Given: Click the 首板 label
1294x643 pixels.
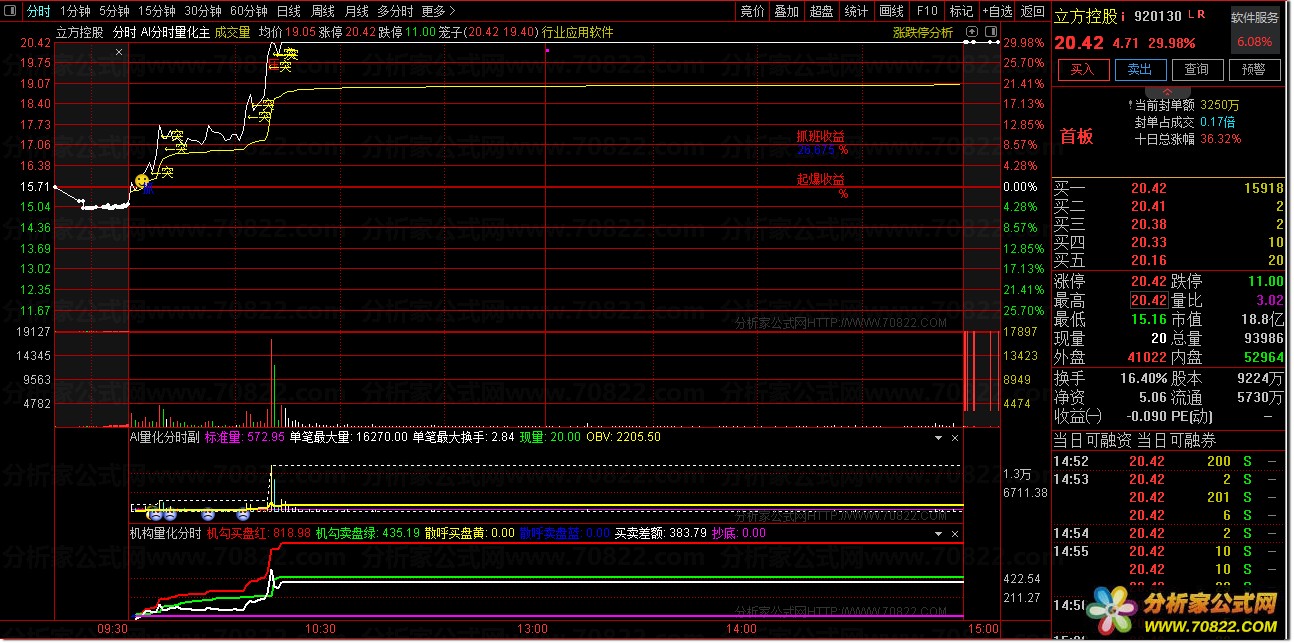Looking at the screenshot, I should (1077, 137).
